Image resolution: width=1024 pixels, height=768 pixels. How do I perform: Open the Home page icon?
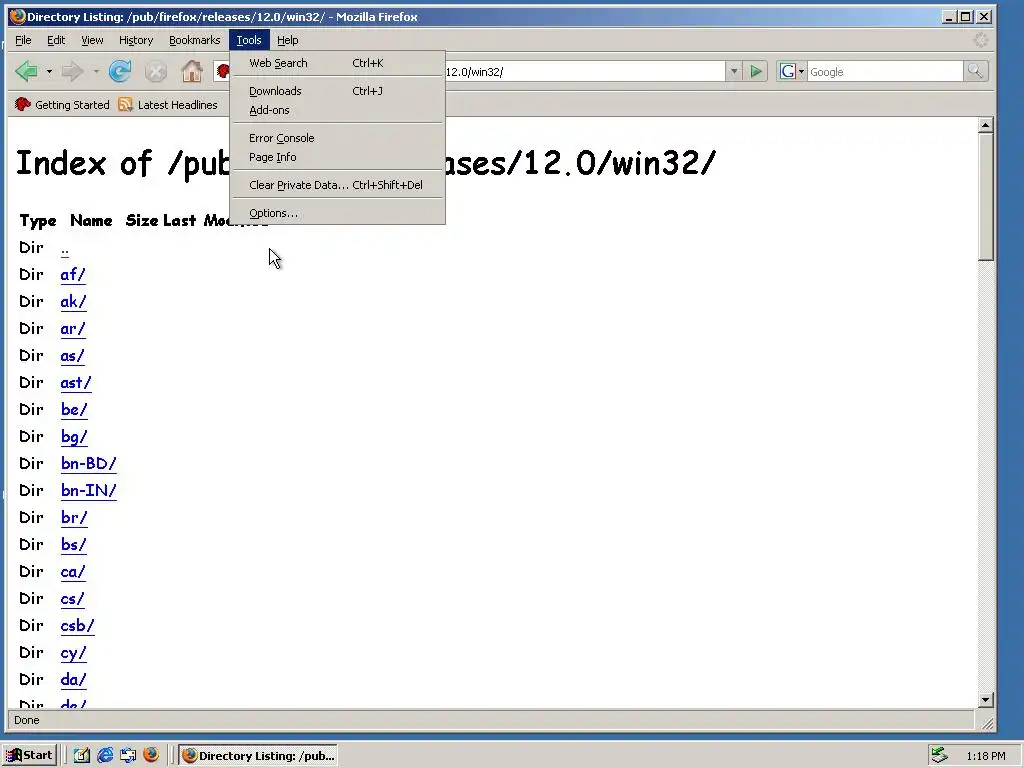(x=191, y=71)
